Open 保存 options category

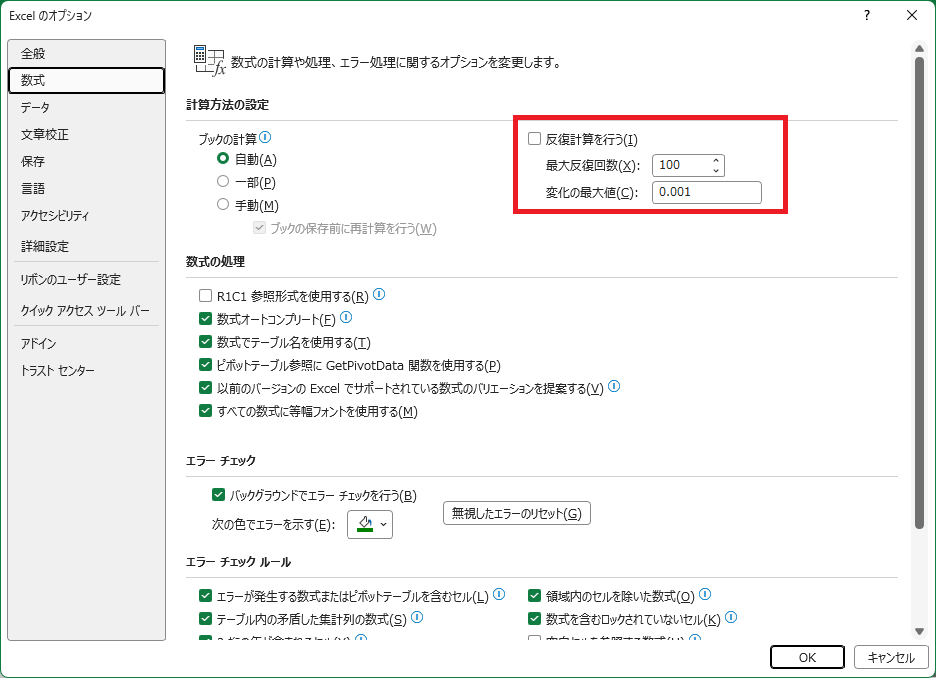(x=87, y=162)
